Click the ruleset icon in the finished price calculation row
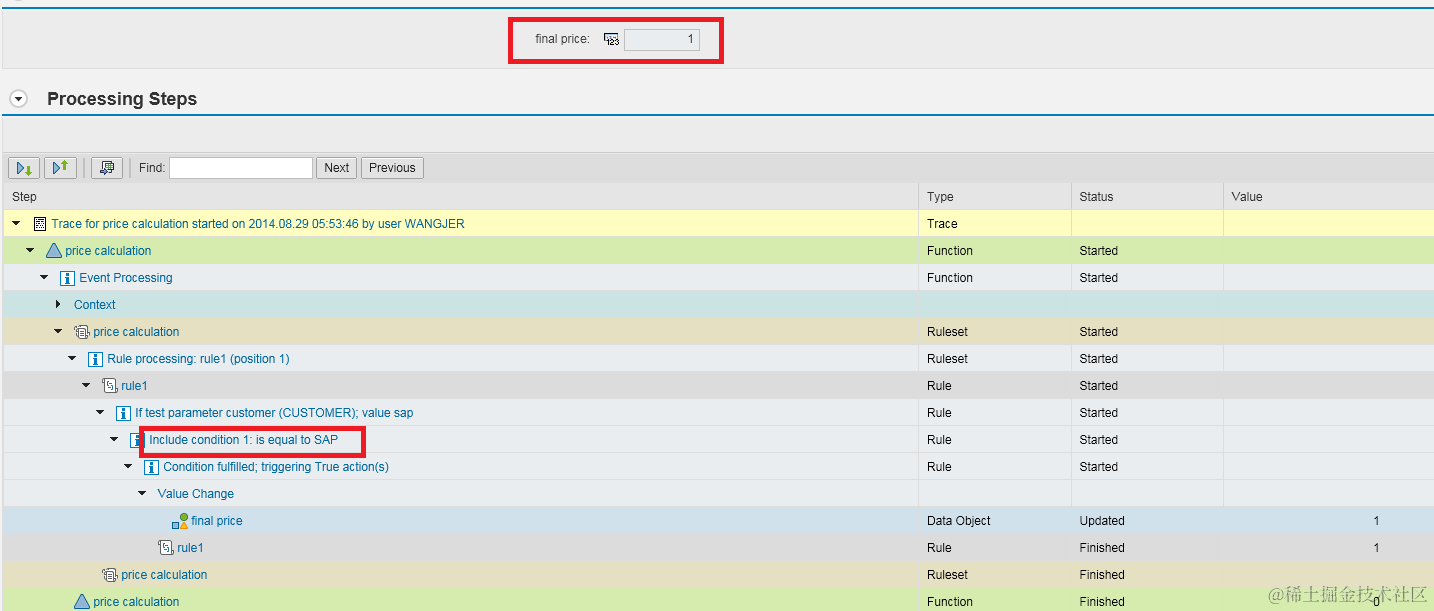The width and height of the screenshot is (1434, 611). tap(111, 575)
